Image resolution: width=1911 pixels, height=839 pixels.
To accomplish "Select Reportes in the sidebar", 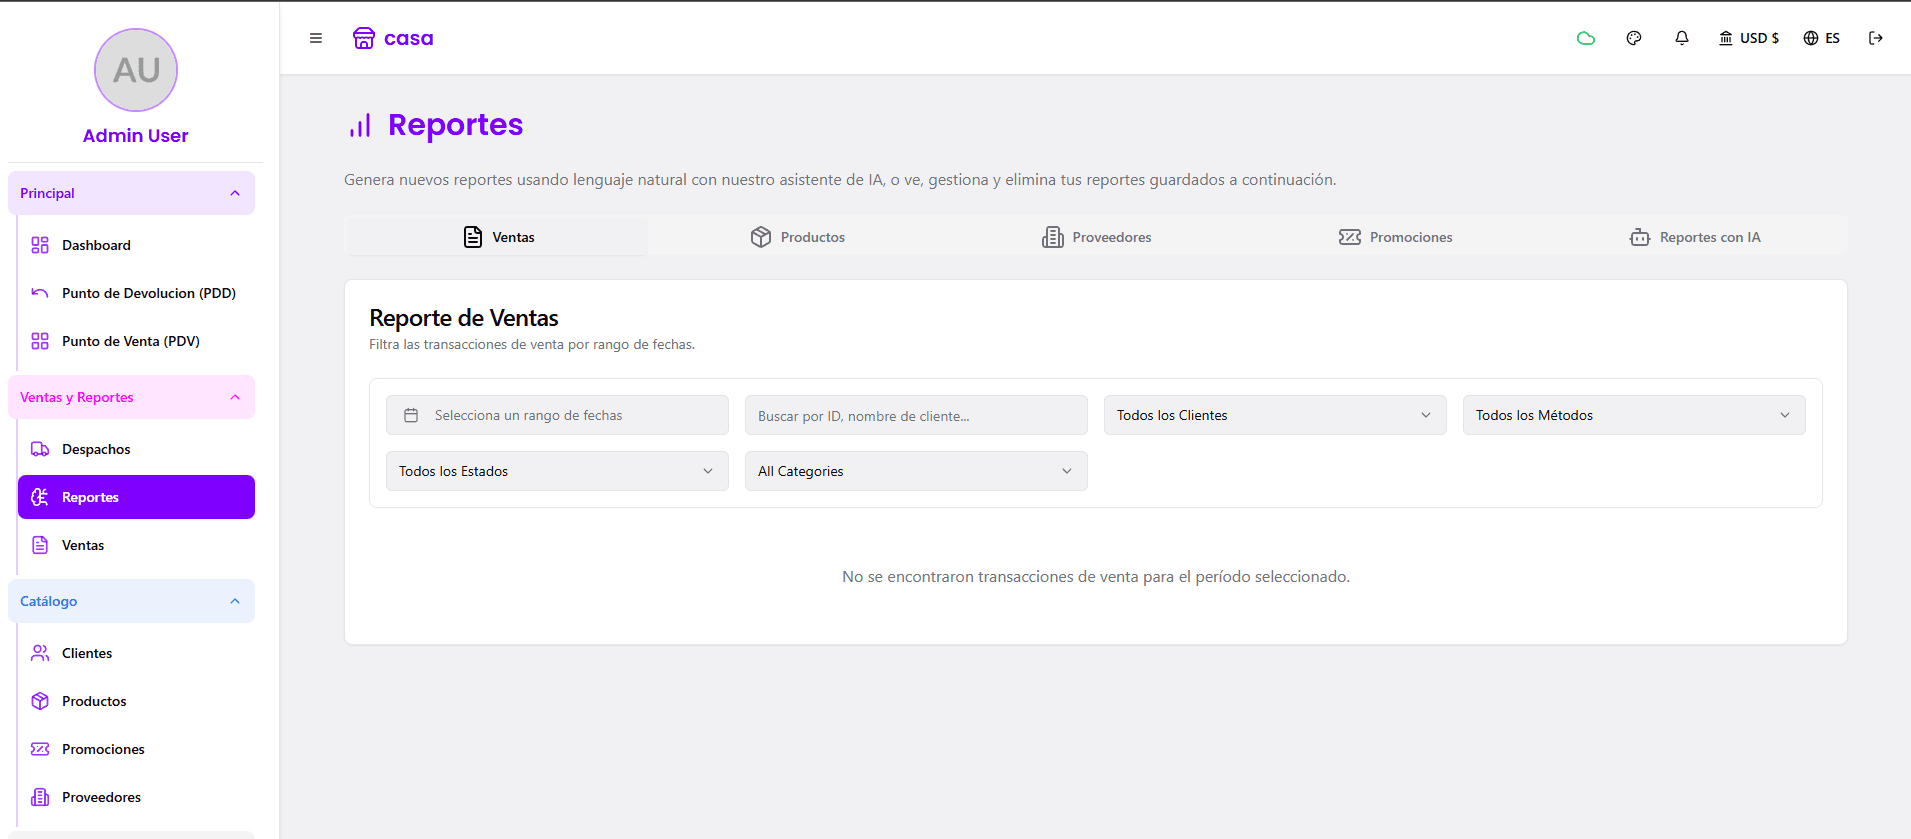I will pyautogui.click(x=136, y=497).
